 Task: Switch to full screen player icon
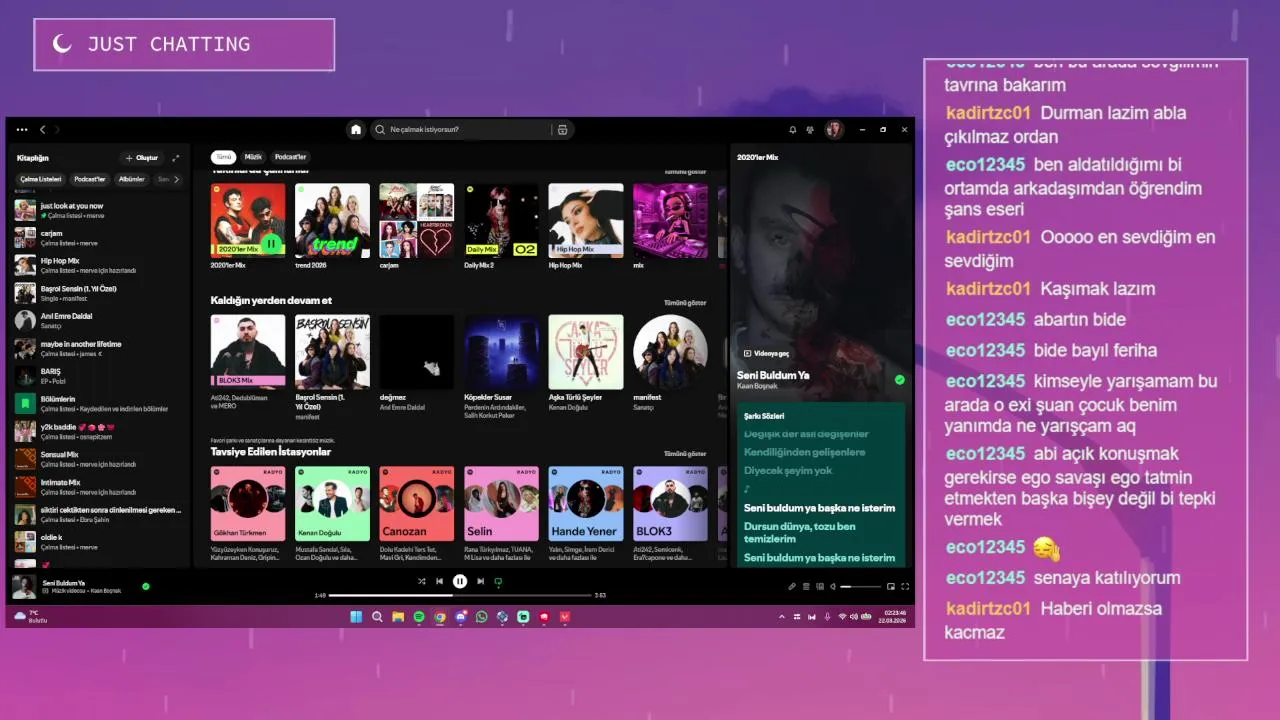coord(905,586)
